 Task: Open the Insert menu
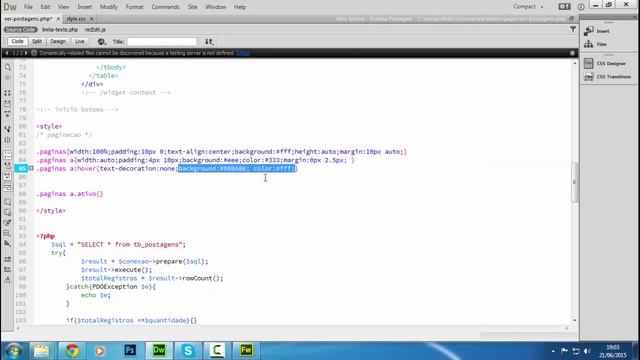point(84,7)
